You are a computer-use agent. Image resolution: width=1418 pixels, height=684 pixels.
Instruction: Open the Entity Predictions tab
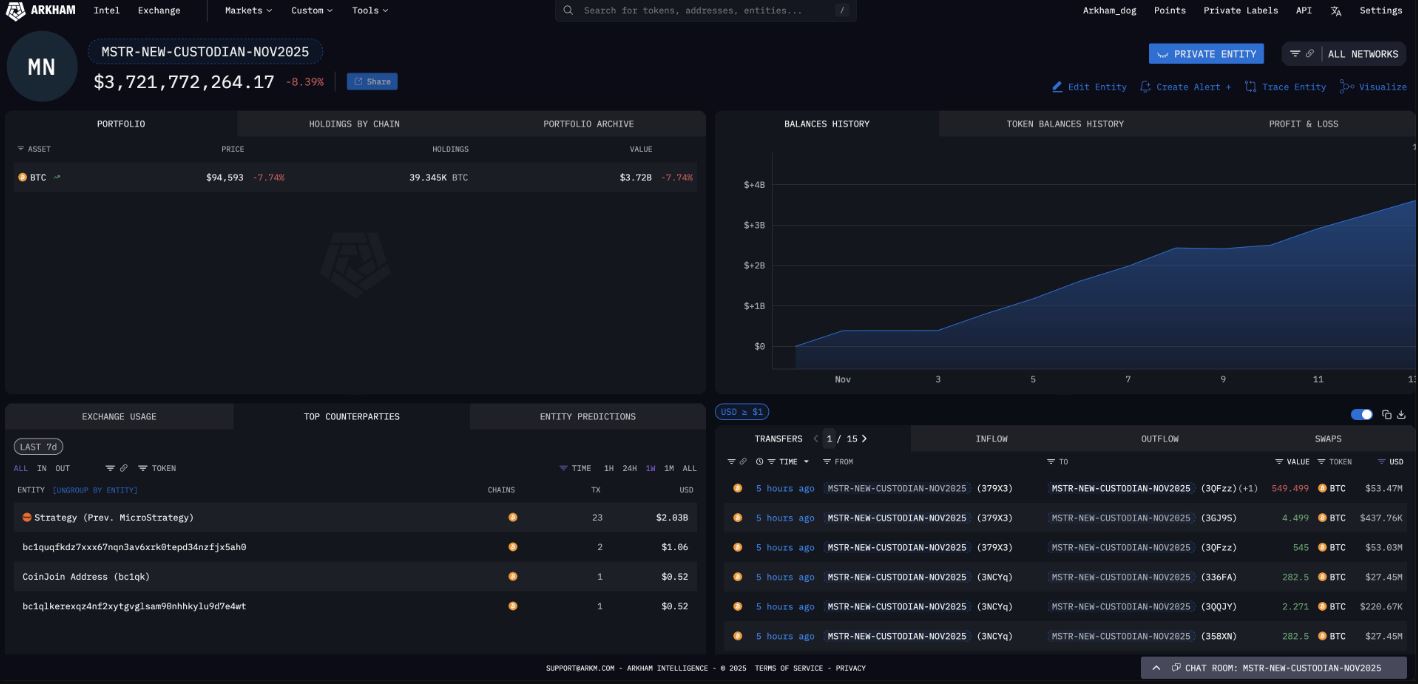[587, 417]
